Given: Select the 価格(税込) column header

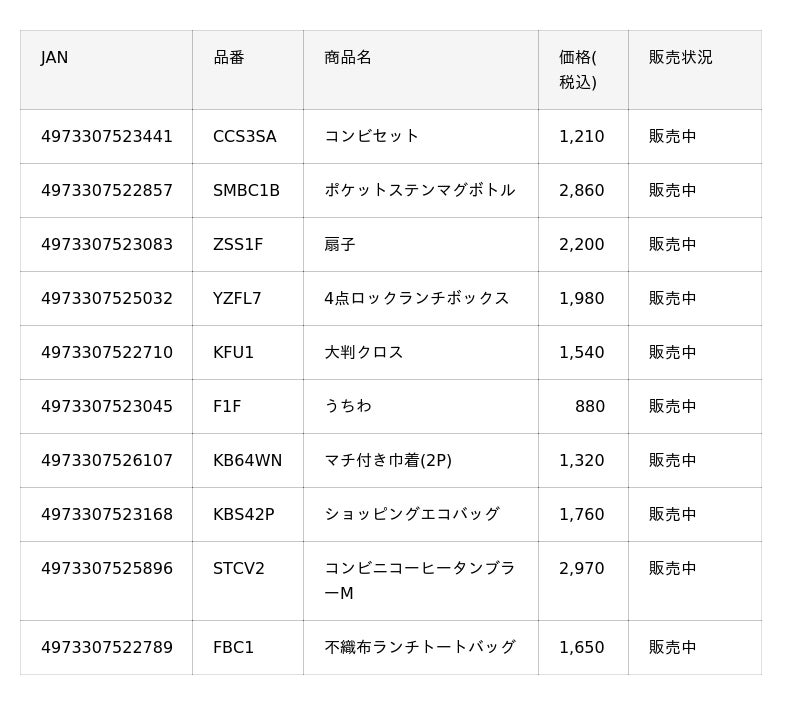Looking at the screenshot, I should [583, 70].
